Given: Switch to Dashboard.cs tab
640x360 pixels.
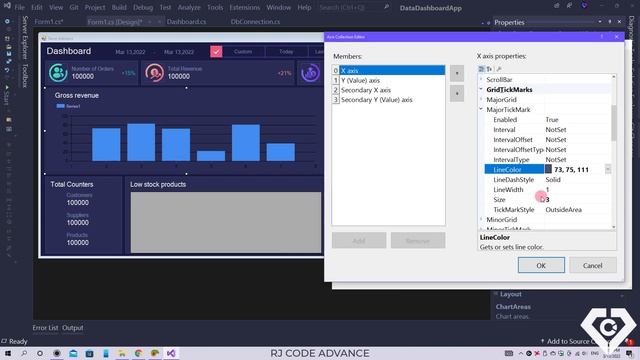Looking at the screenshot, I should 187,22.
